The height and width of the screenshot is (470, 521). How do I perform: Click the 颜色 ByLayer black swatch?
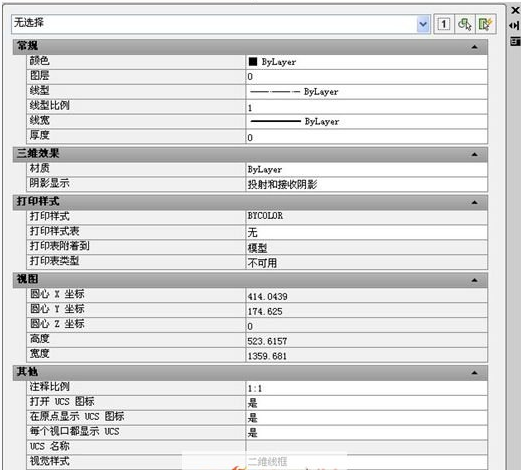coord(253,62)
